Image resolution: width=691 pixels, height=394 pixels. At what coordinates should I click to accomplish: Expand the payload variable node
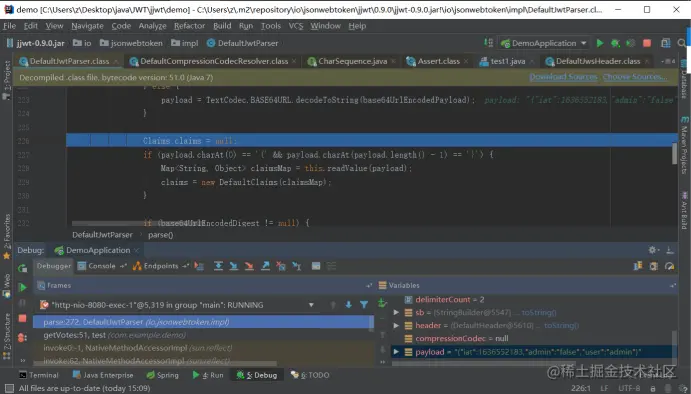click(396, 352)
